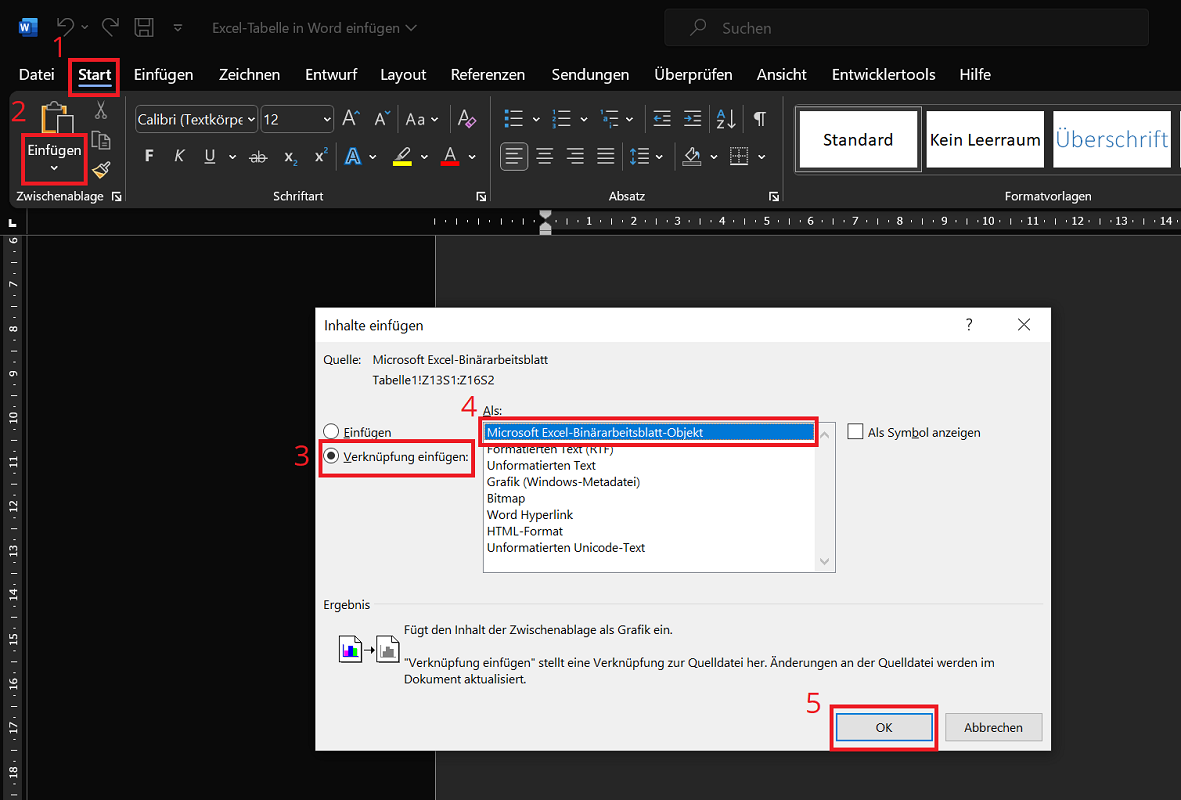Open the font name Calibri dropdown
The width and height of the screenshot is (1181, 800).
[251, 120]
